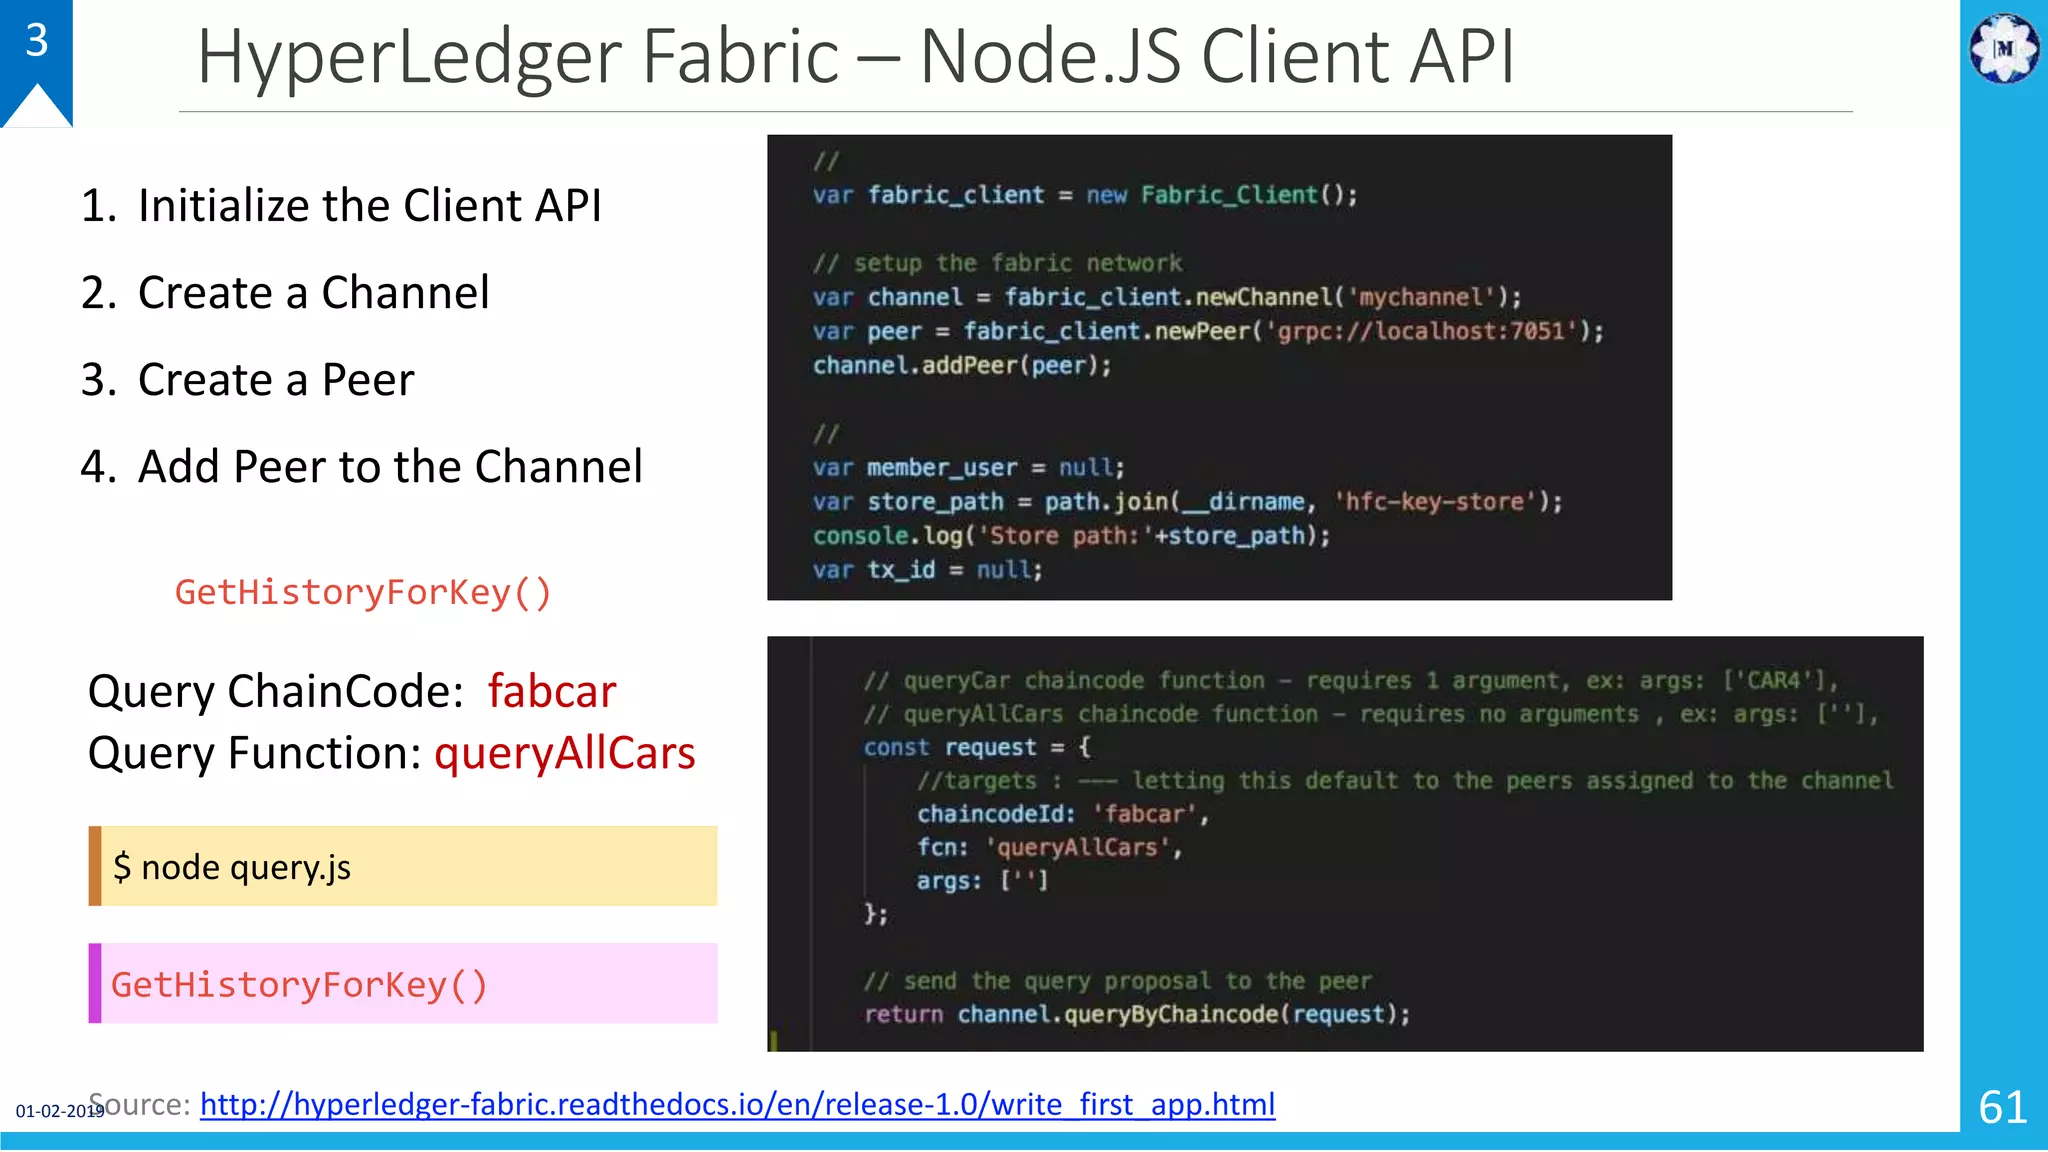The height and width of the screenshot is (1152, 2048).
Task: Click the slide title HyperLedger Fabric heading
Action: click(x=855, y=56)
